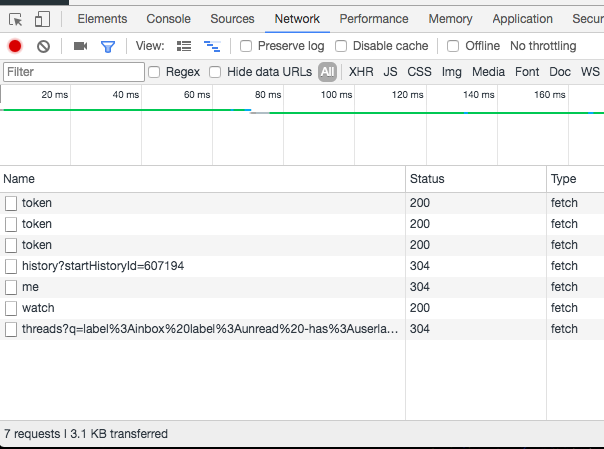
Task: Enable Preserve log checkbox
Action: click(246, 46)
